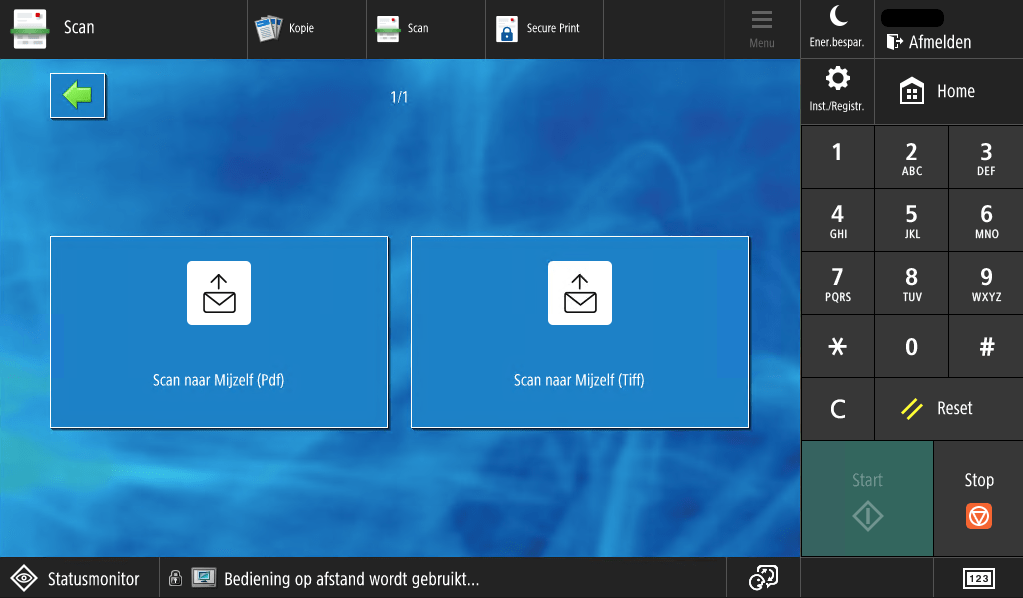The width and height of the screenshot is (1023, 598).
Task: Afmelden to log out
Action: click(x=938, y=42)
